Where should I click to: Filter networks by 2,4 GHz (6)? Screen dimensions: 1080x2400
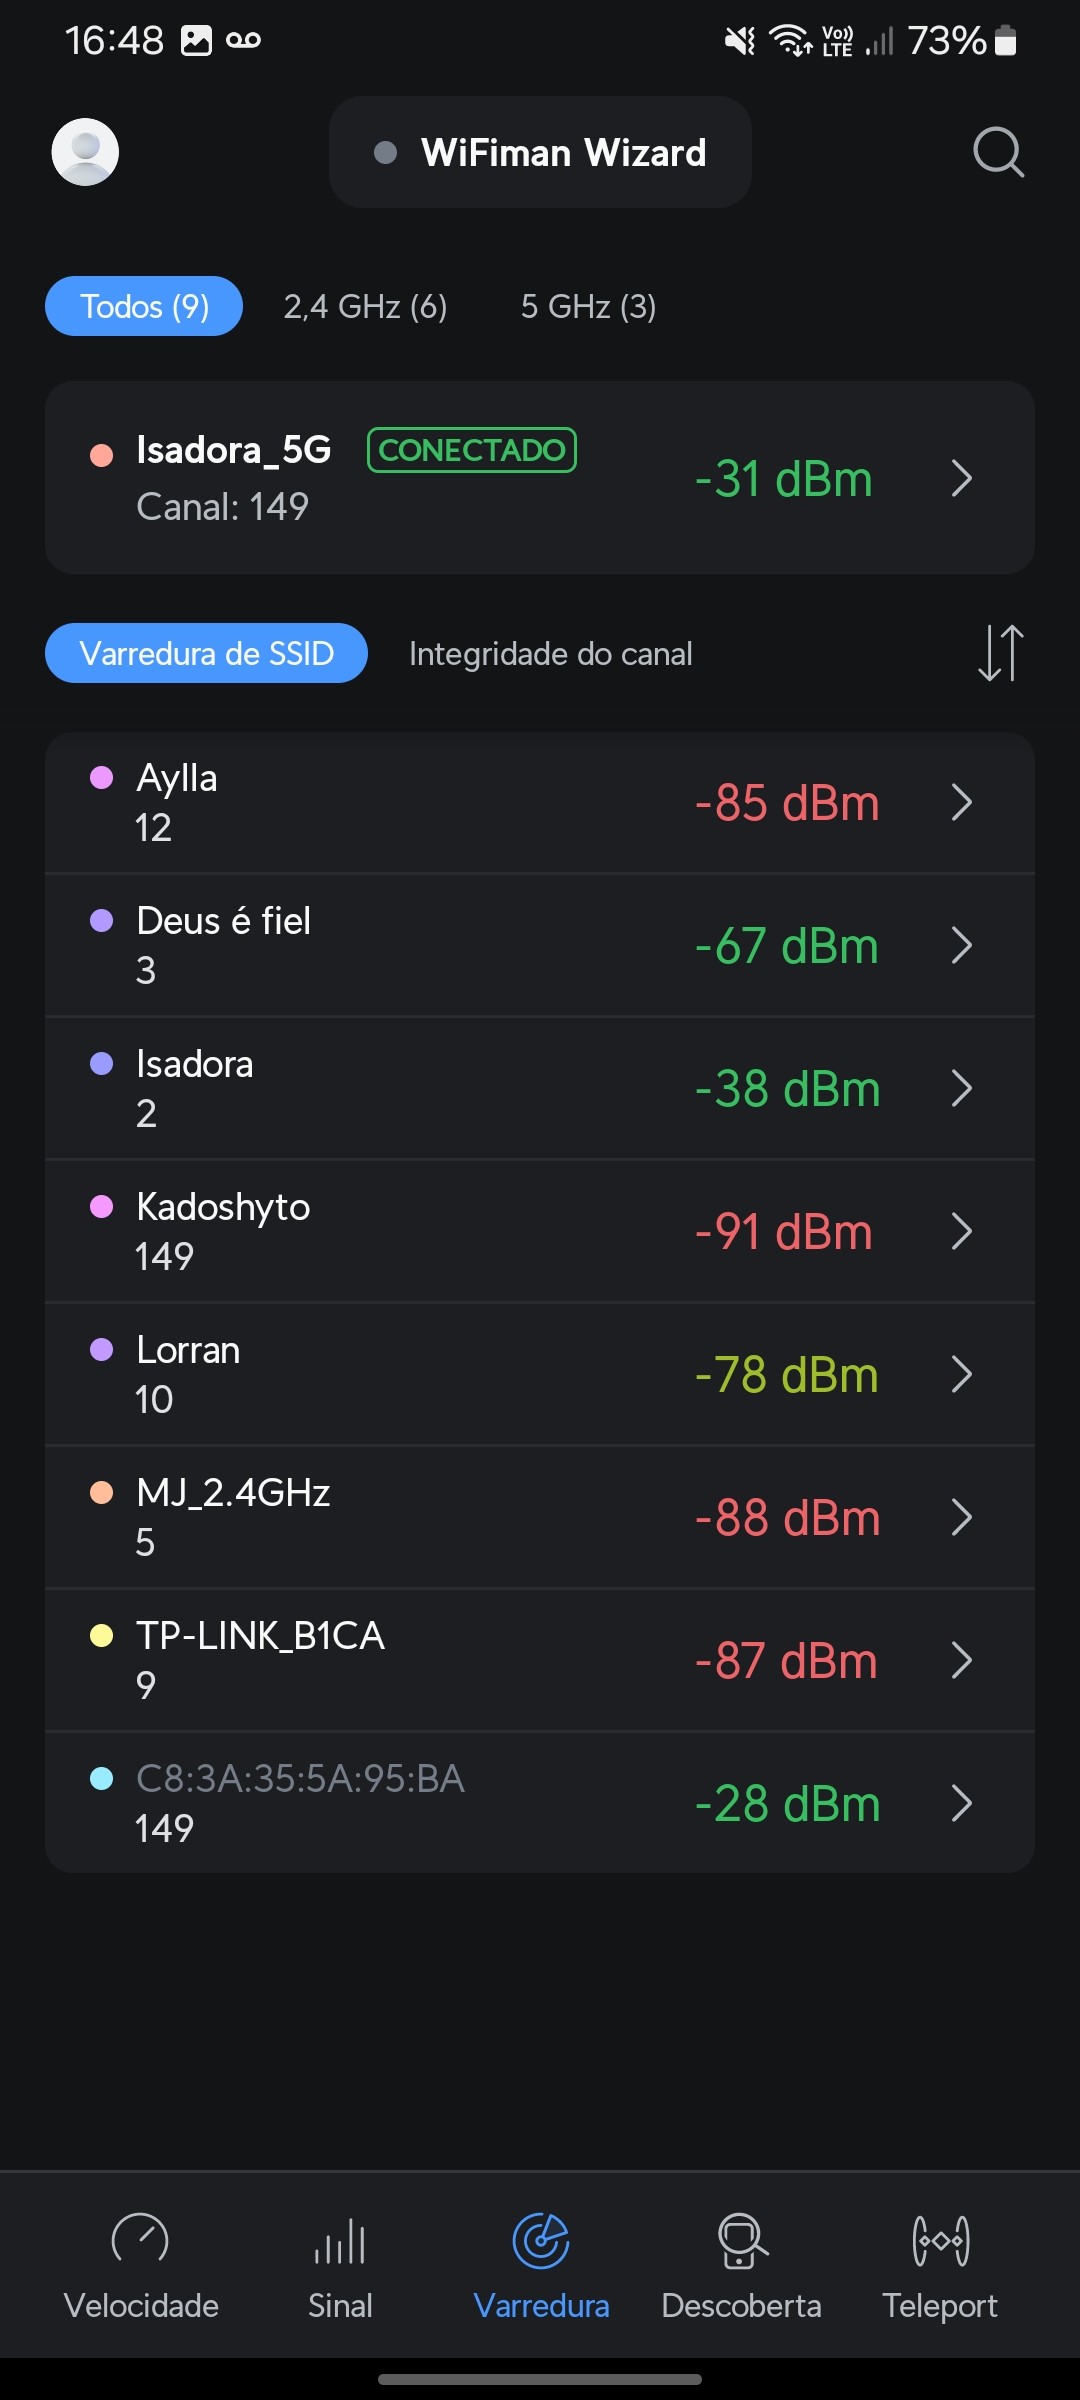click(365, 306)
